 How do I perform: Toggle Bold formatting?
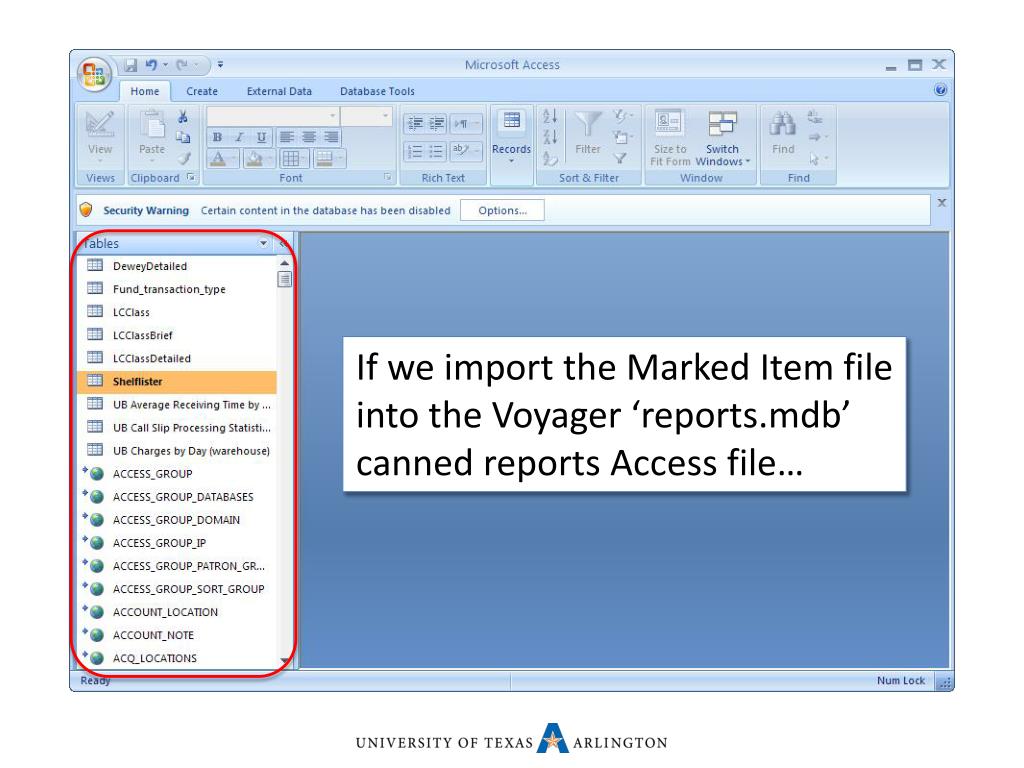coord(217,137)
